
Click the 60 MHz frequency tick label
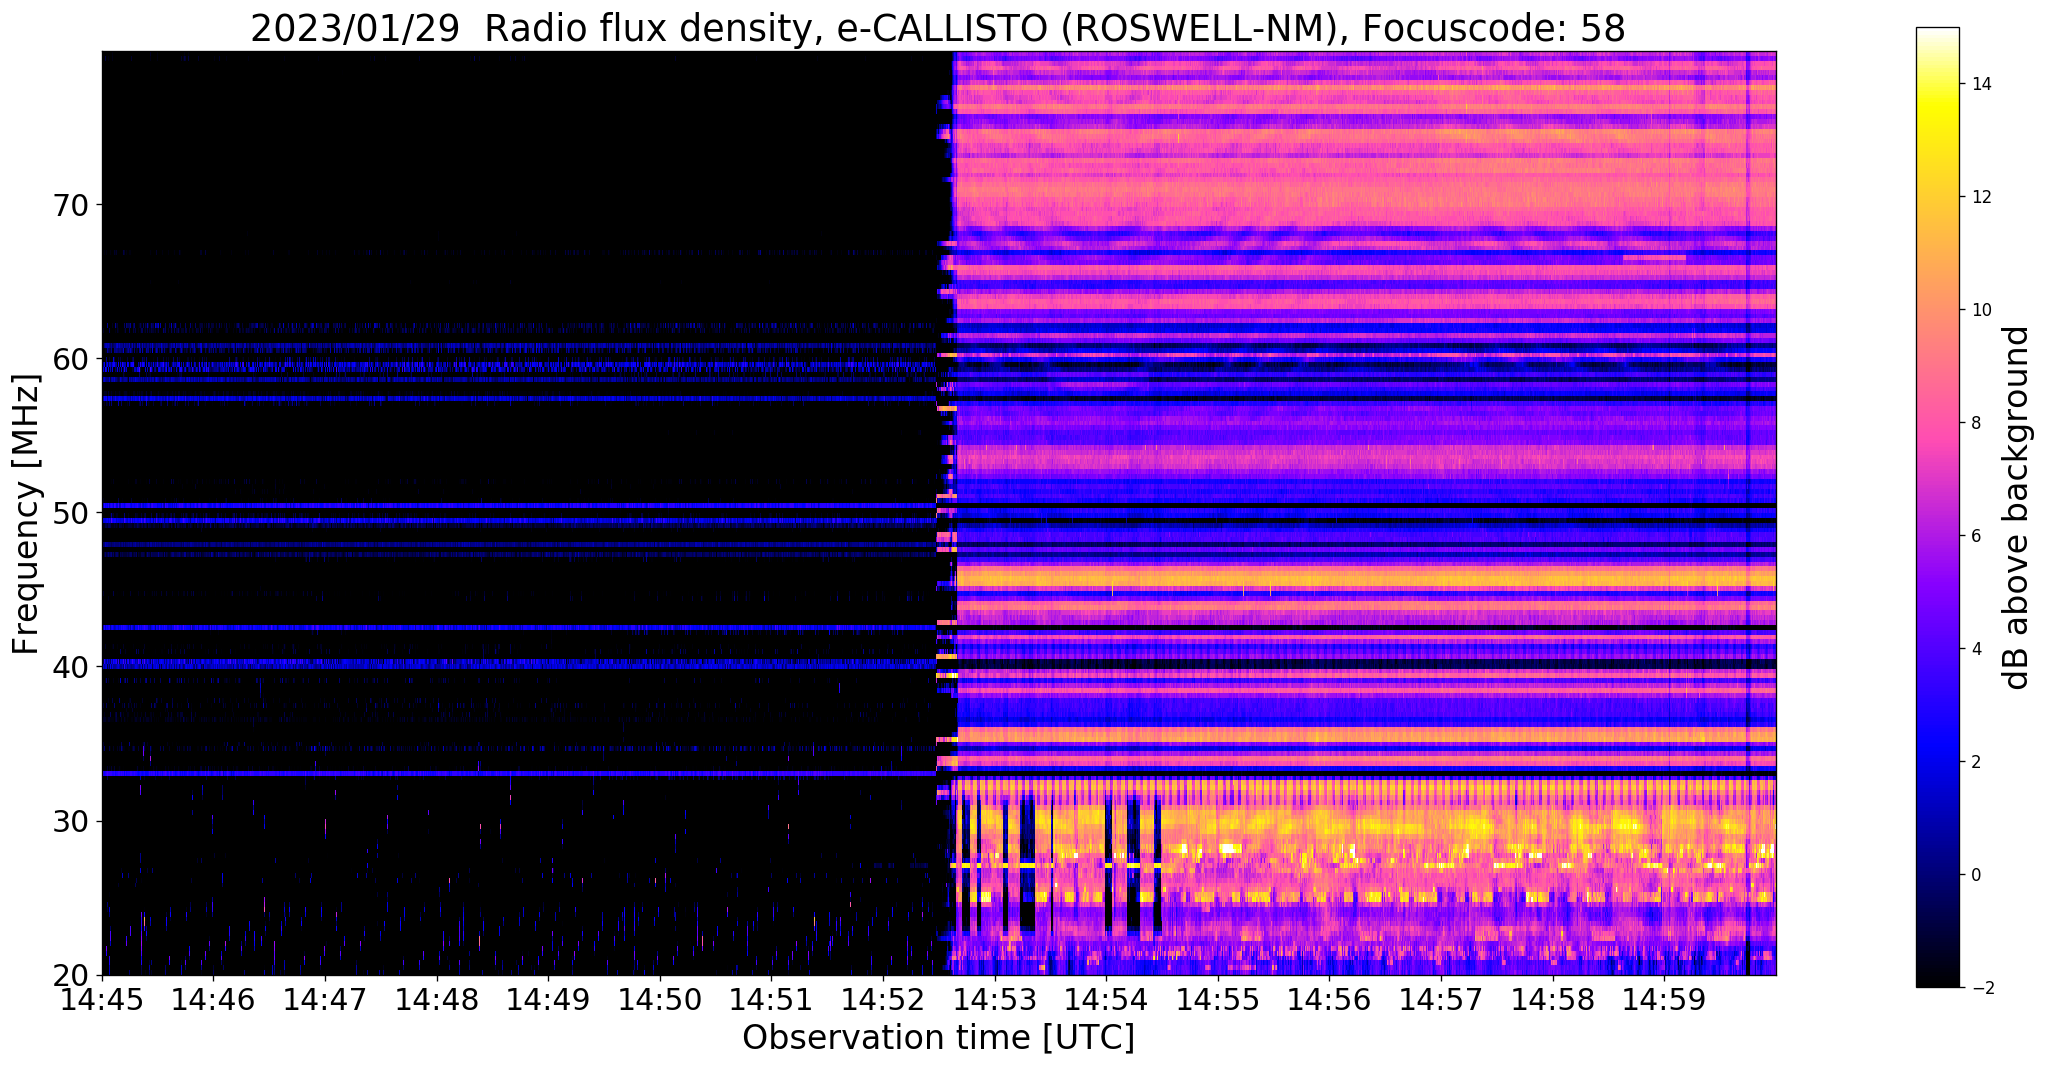(x=70, y=358)
